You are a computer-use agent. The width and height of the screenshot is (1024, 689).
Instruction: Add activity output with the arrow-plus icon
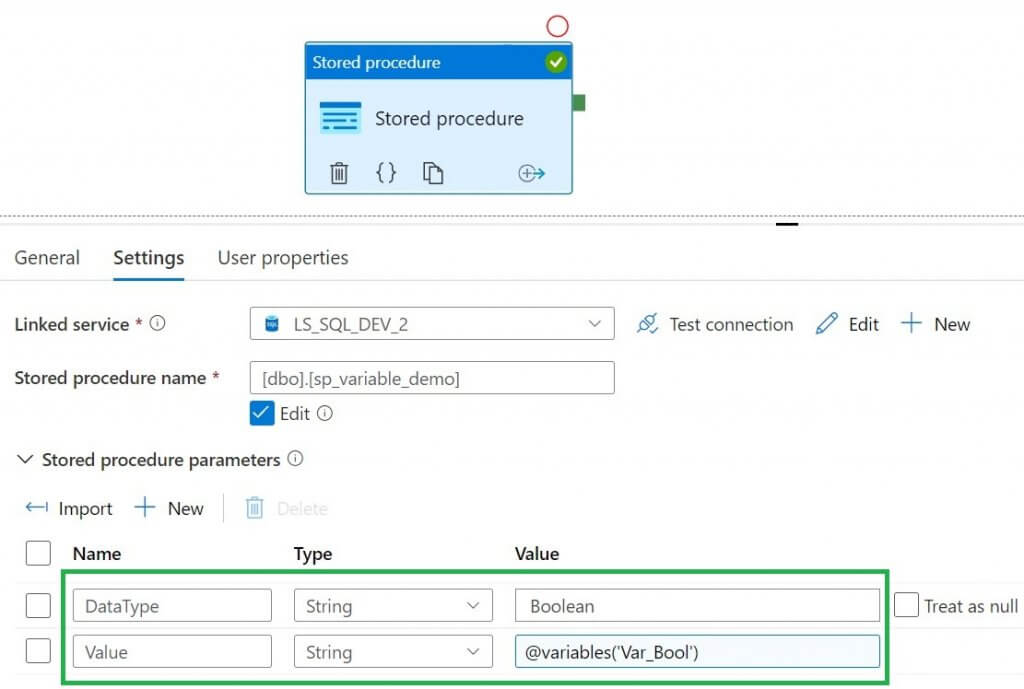pyautogui.click(x=531, y=173)
